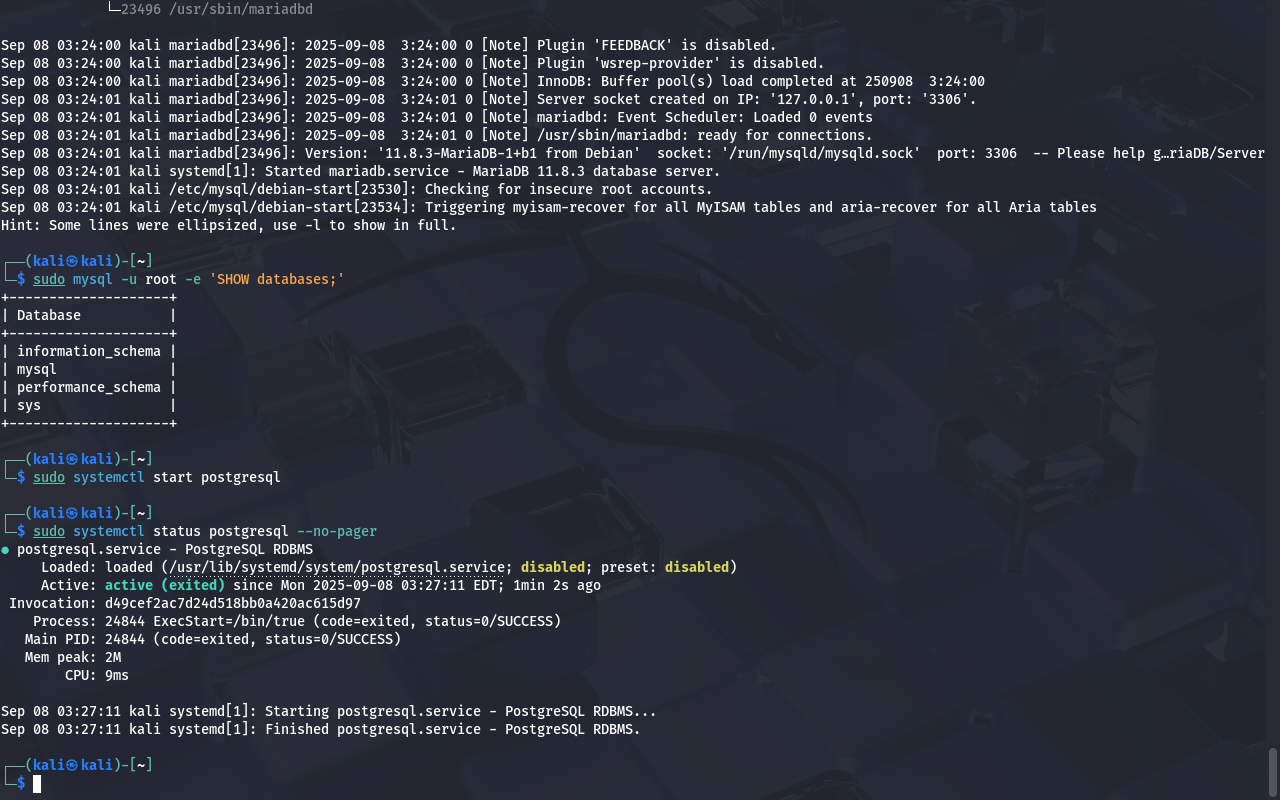
Task: Click 'InnoDB: Buffer pool(s) load completed' log line
Action: [x=493, y=81]
